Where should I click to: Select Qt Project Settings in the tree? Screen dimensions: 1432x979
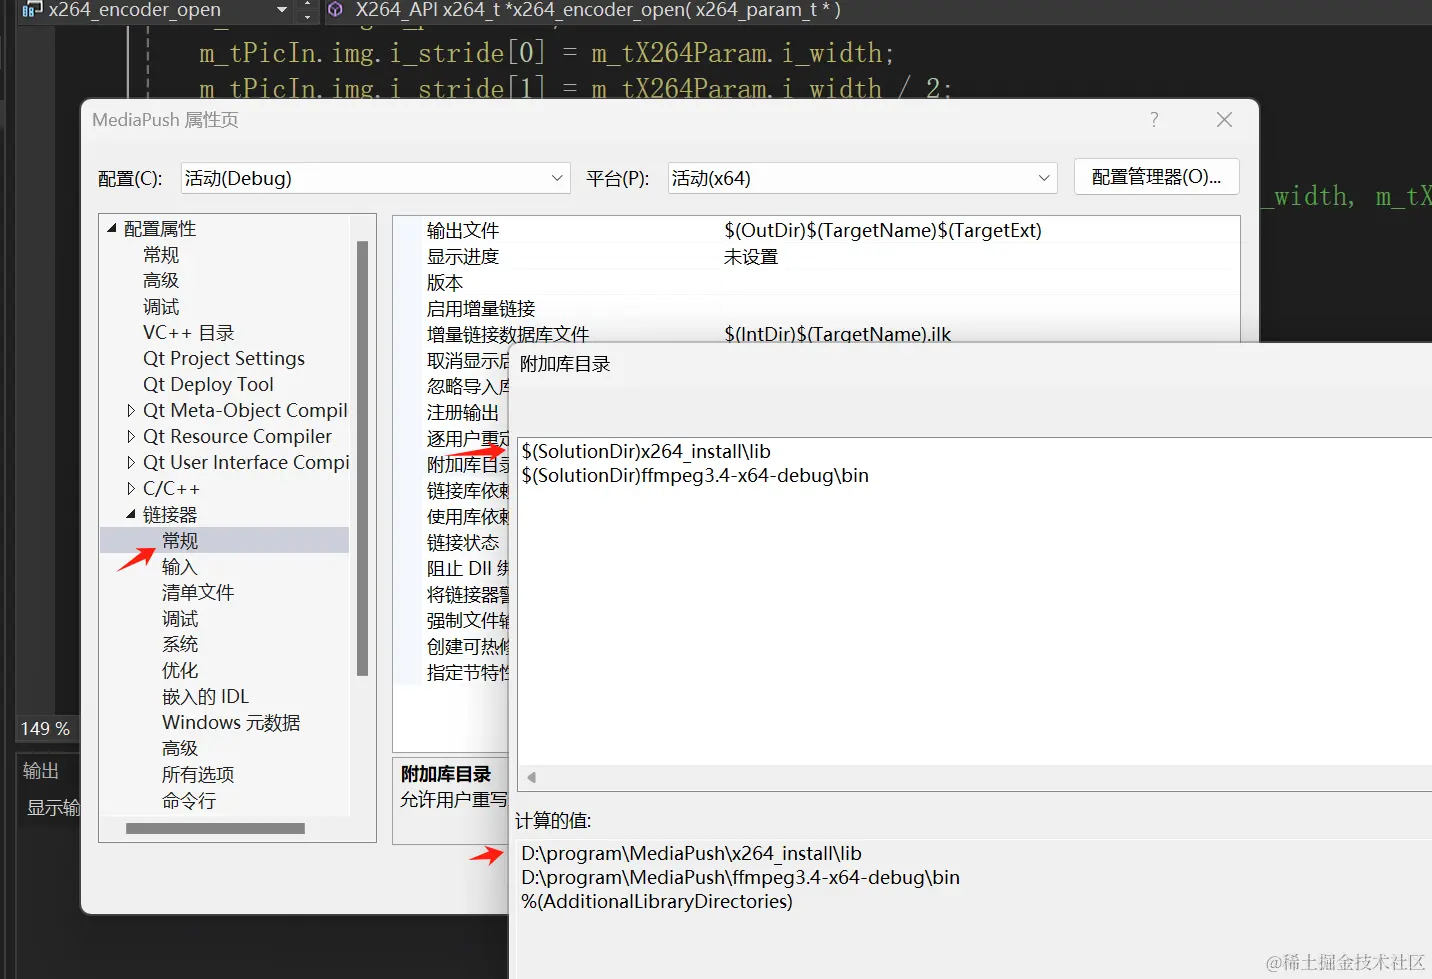point(224,358)
